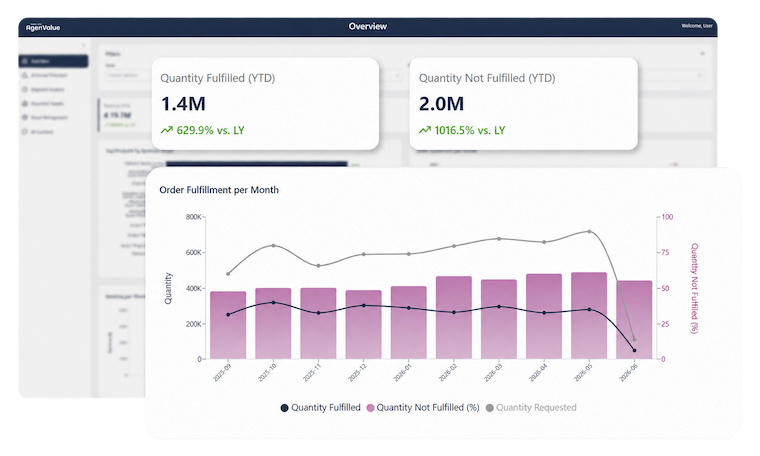The height and width of the screenshot is (456, 760).
Task: Select the 2026-02 pink bar
Action: pyautogui.click(x=454, y=317)
